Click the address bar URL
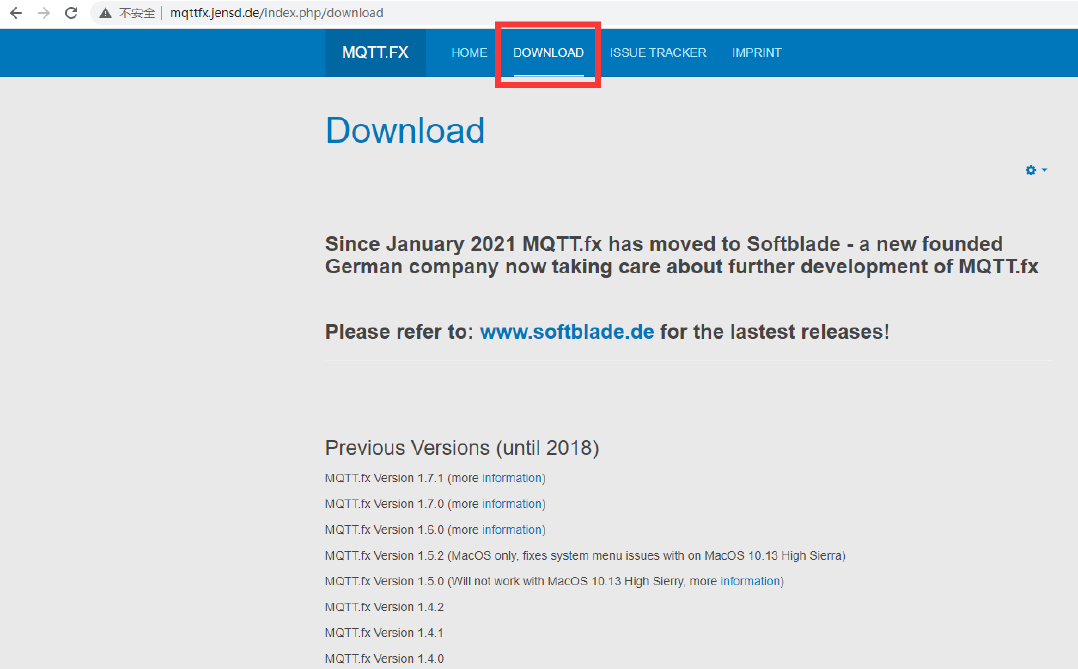 click(276, 13)
